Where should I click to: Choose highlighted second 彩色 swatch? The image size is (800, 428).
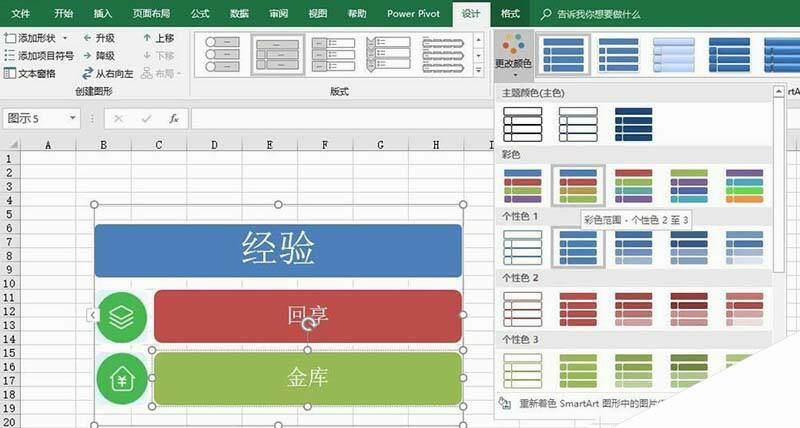pyautogui.click(x=578, y=186)
